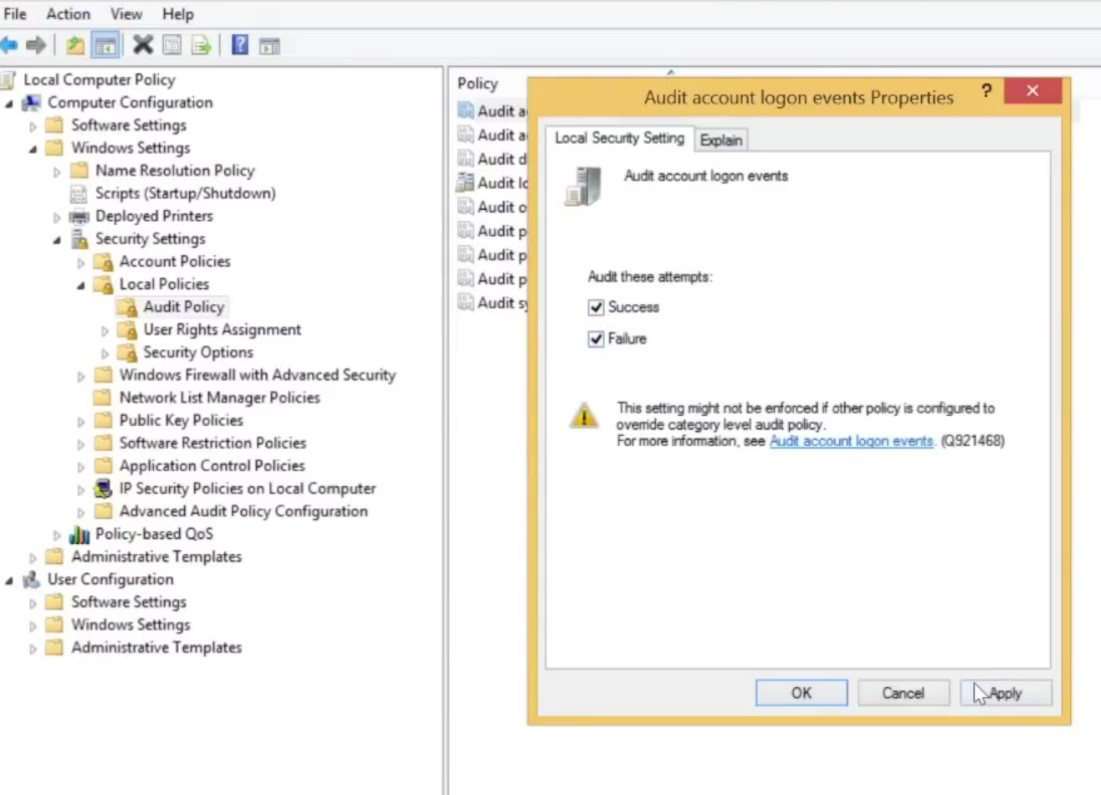Select Software Restriction Policies tree item
This screenshot has width=1101, height=795.
tap(213, 443)
